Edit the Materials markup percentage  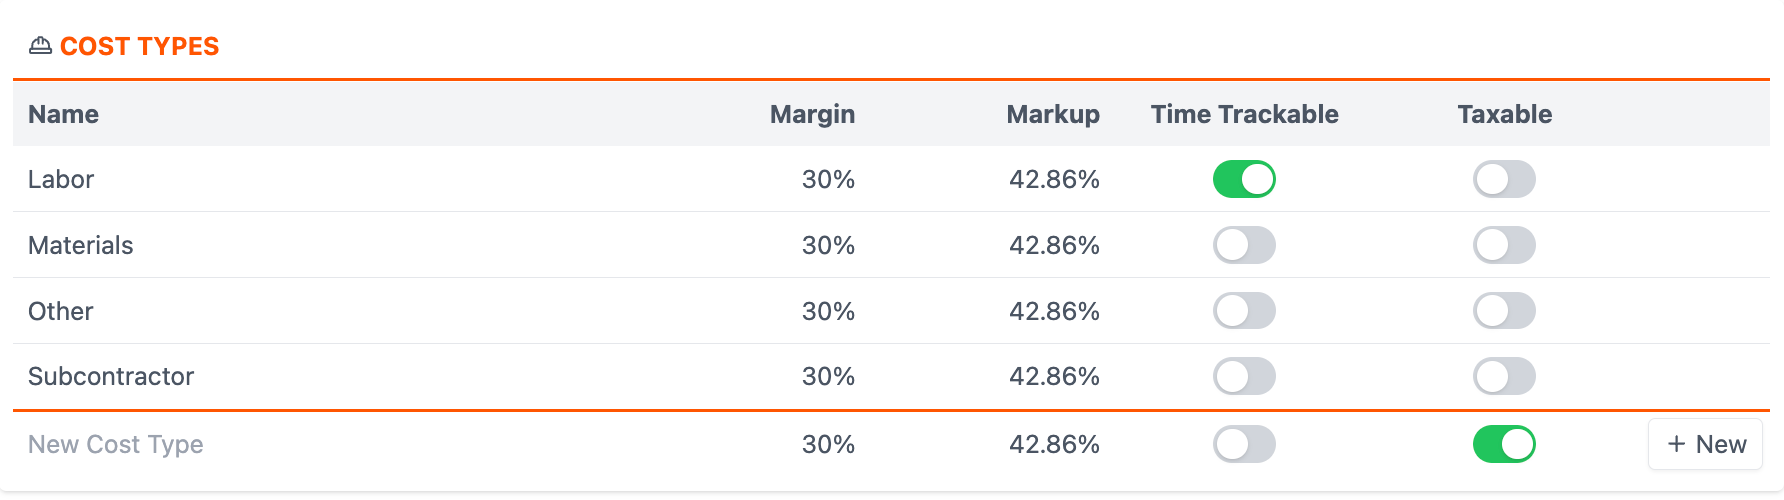1054,245
